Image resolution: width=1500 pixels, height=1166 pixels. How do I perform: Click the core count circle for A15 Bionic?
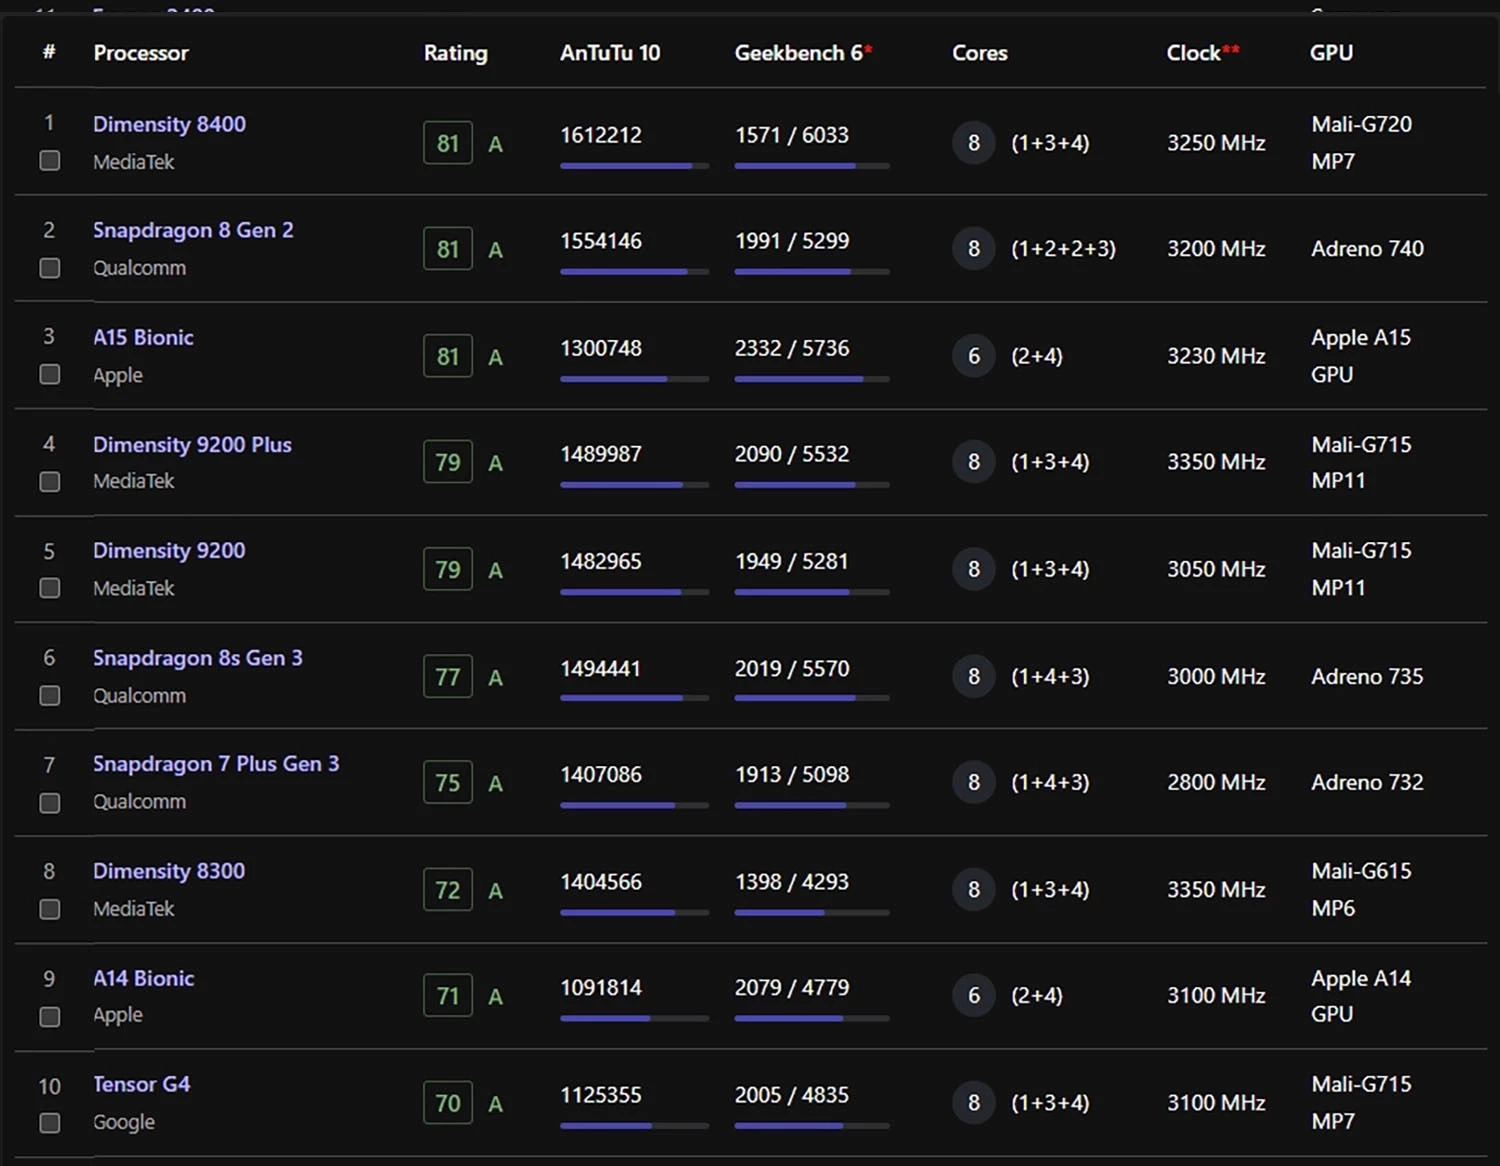pos(974,356)
